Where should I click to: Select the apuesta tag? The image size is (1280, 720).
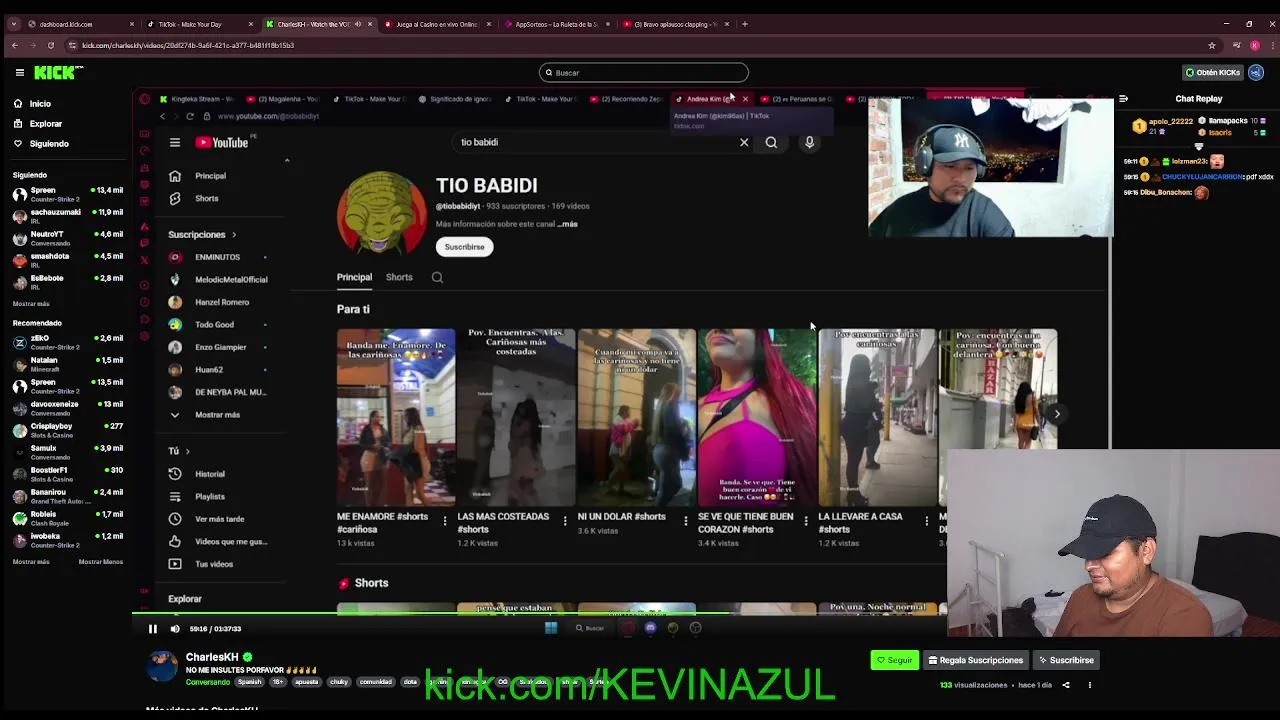click(x=306, y=682)
